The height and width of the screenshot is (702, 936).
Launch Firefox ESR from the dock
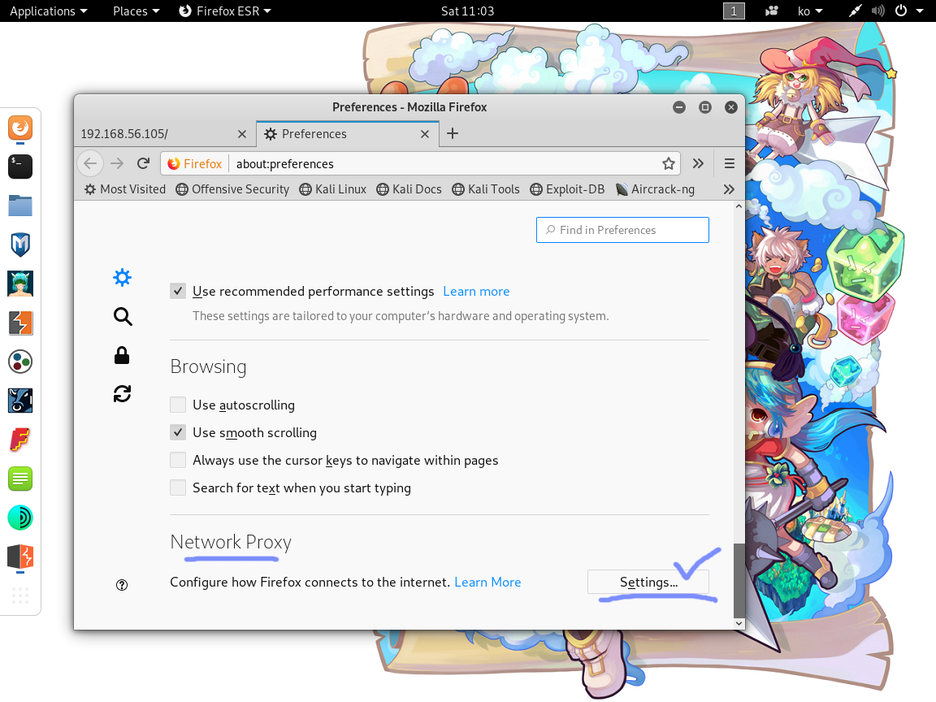pos(20,128)
